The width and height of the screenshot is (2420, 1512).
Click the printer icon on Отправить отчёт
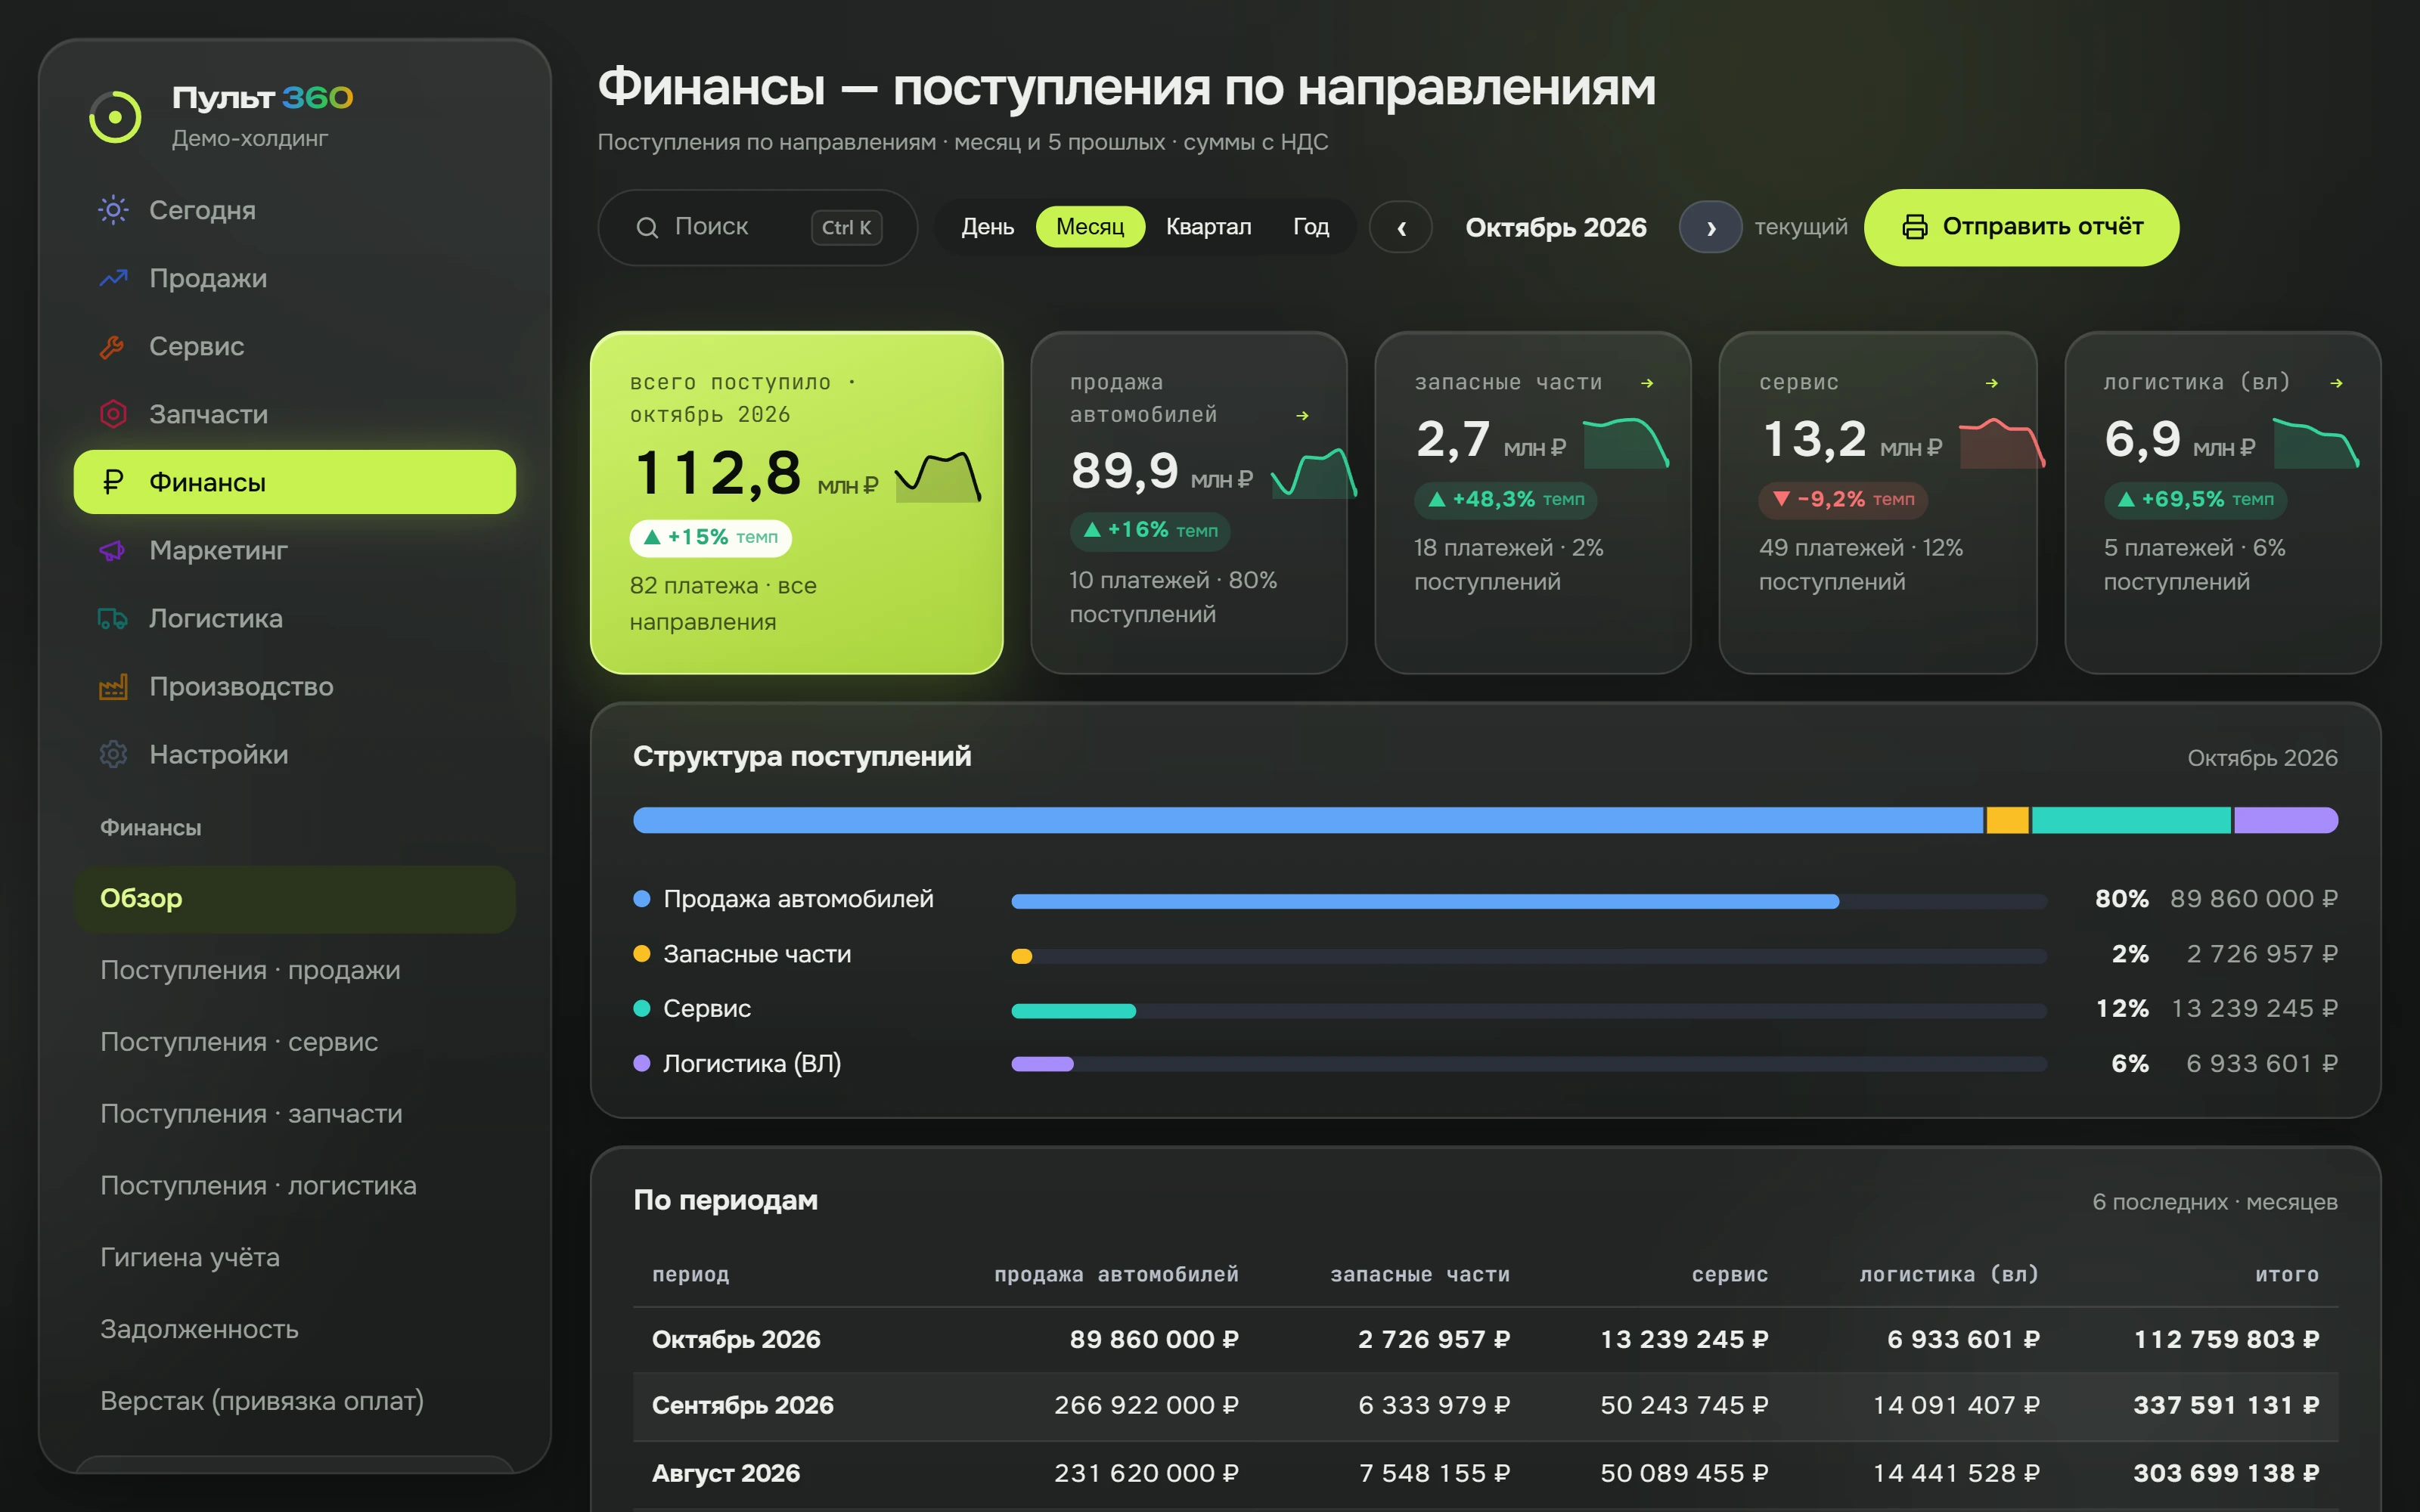[x=1914, y=227]
